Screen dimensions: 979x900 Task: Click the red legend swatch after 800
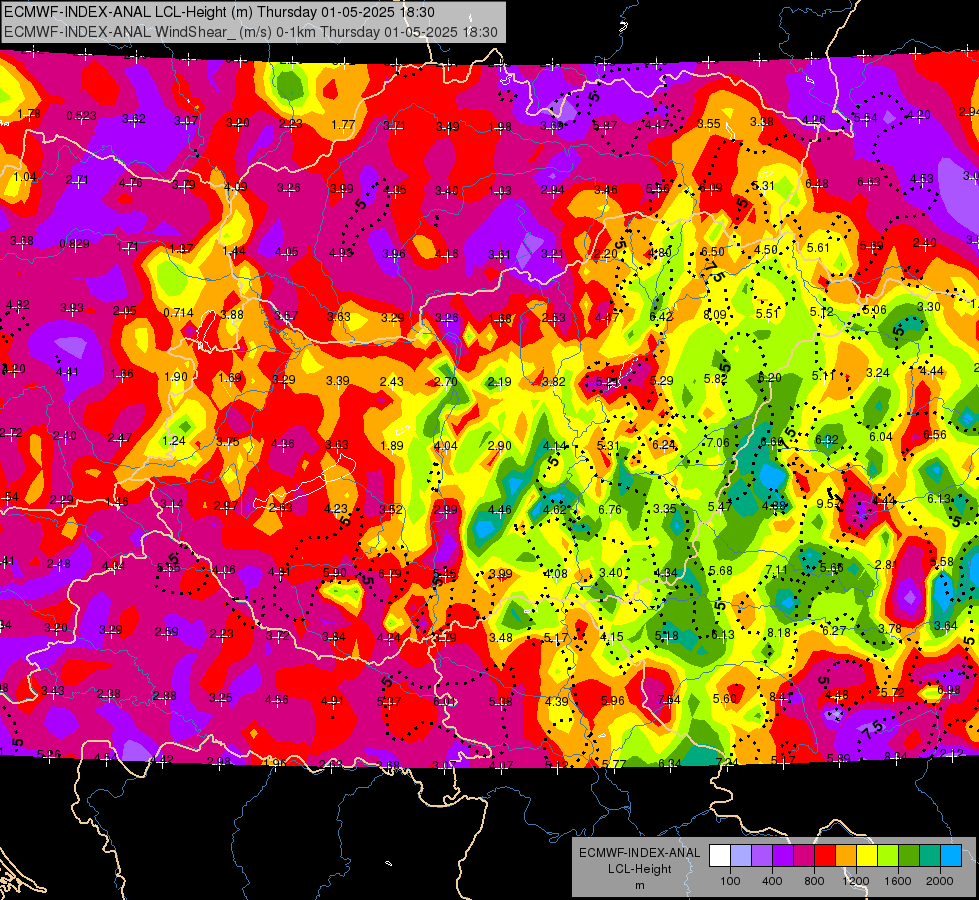[x=825, y=856]
